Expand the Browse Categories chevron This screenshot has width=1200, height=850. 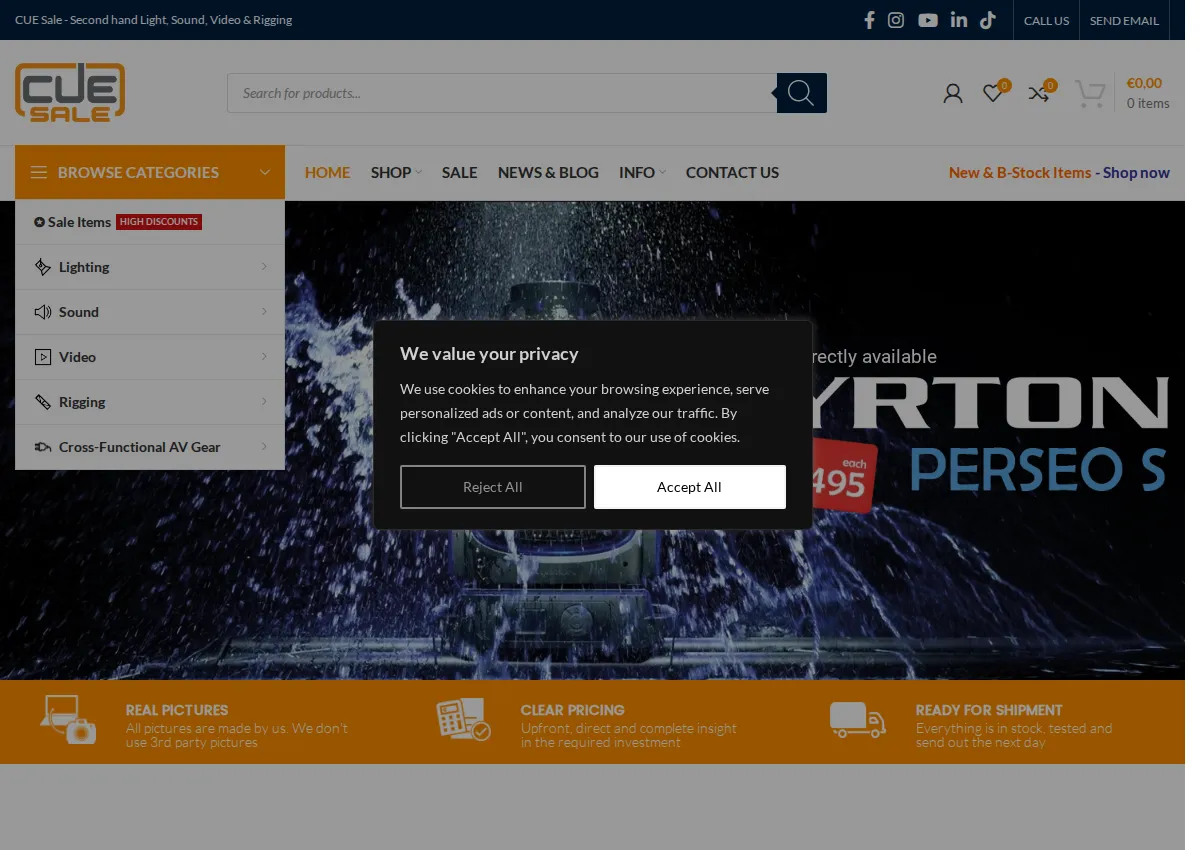(x=265, y=172)
